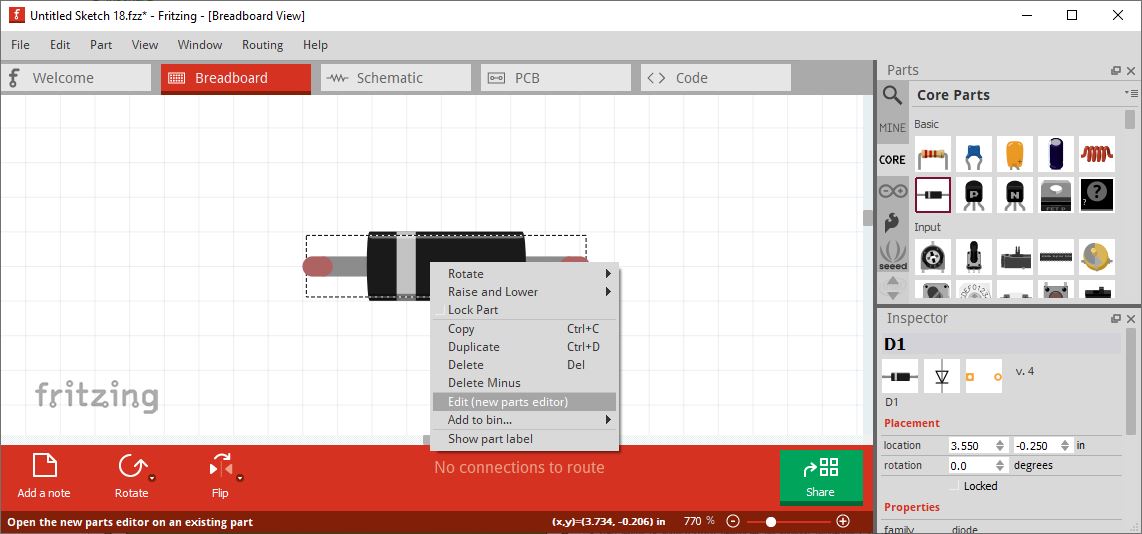The image size is (1142, 534).
Task: Select the dark electrolytic capacitor part
Action: [x=1055, y=154]
